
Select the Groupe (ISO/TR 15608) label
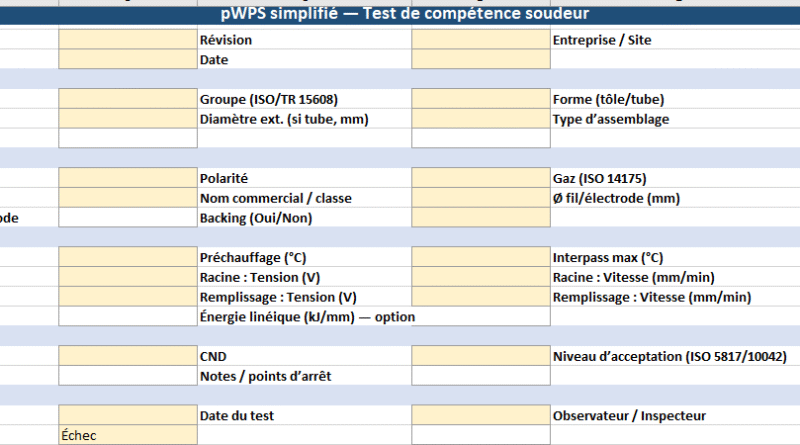(x=268, y=99)
